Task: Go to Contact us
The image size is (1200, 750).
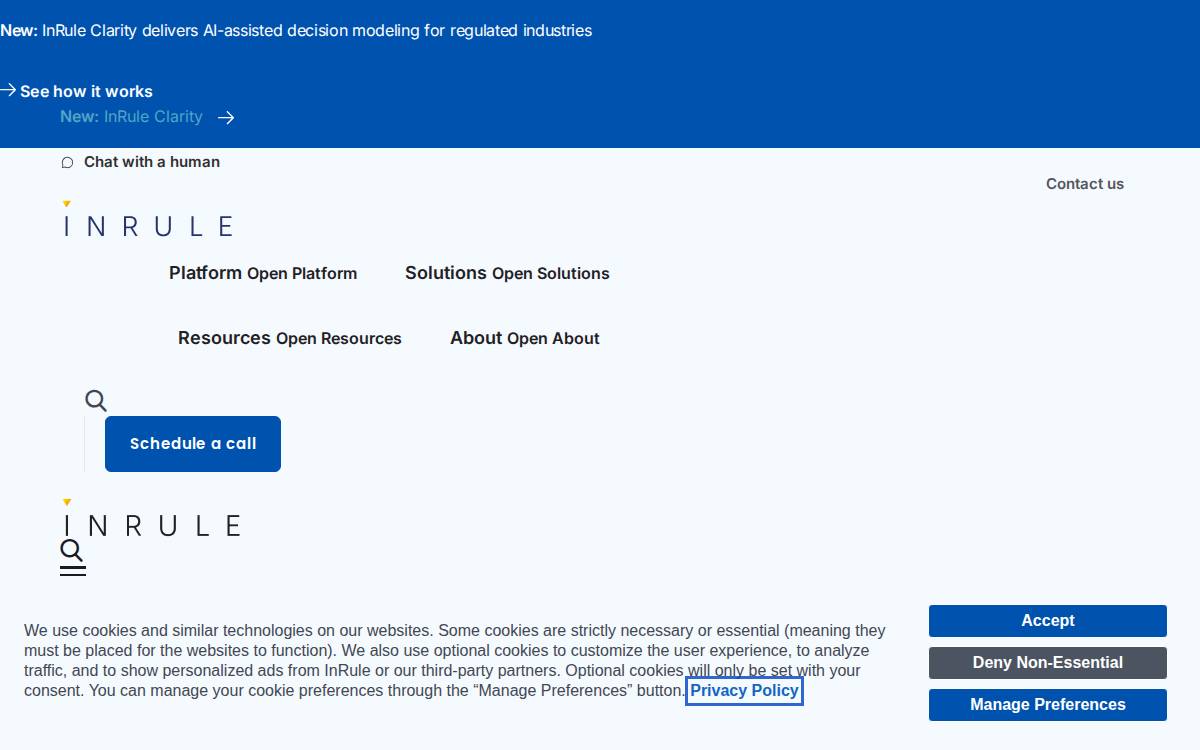Action: [x=1085, y=184]
